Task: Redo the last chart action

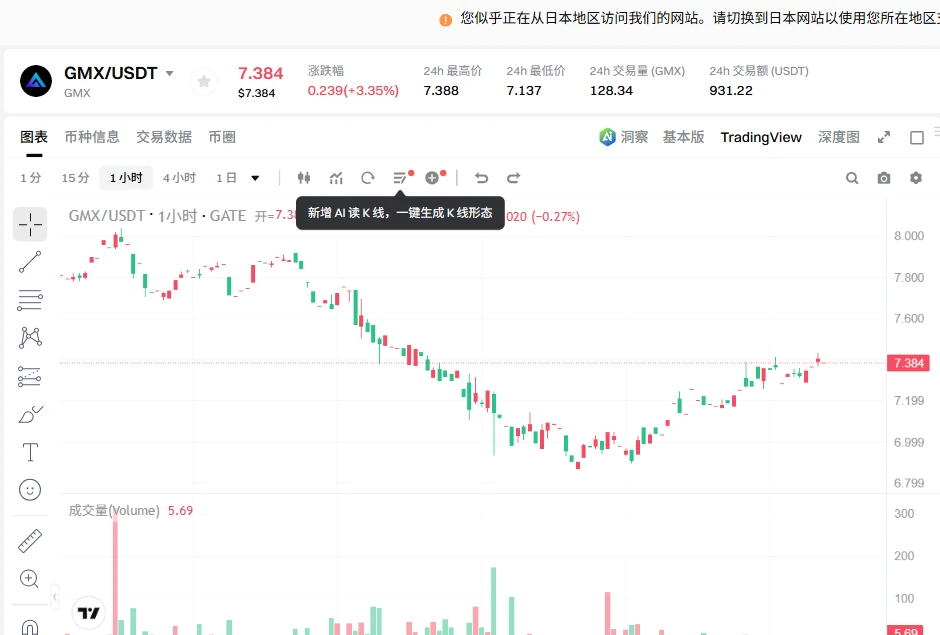Action: (513, 177)
